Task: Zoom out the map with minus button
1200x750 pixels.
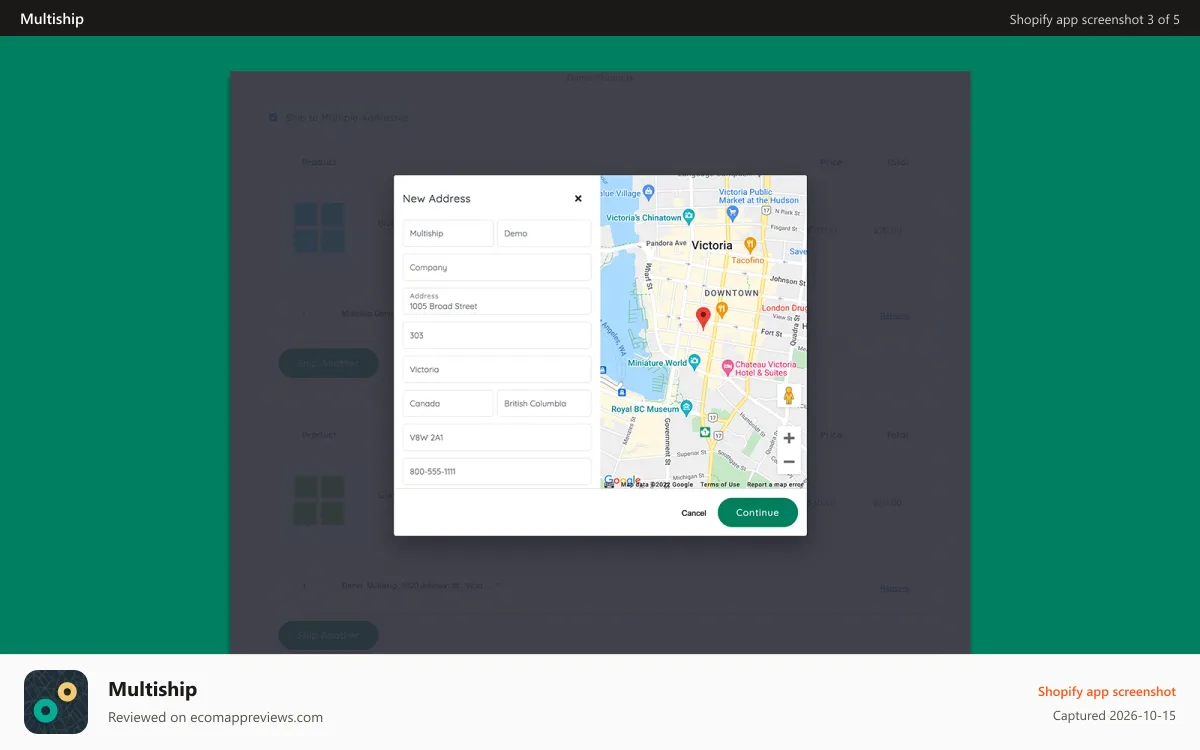Action: pos(789,462)
